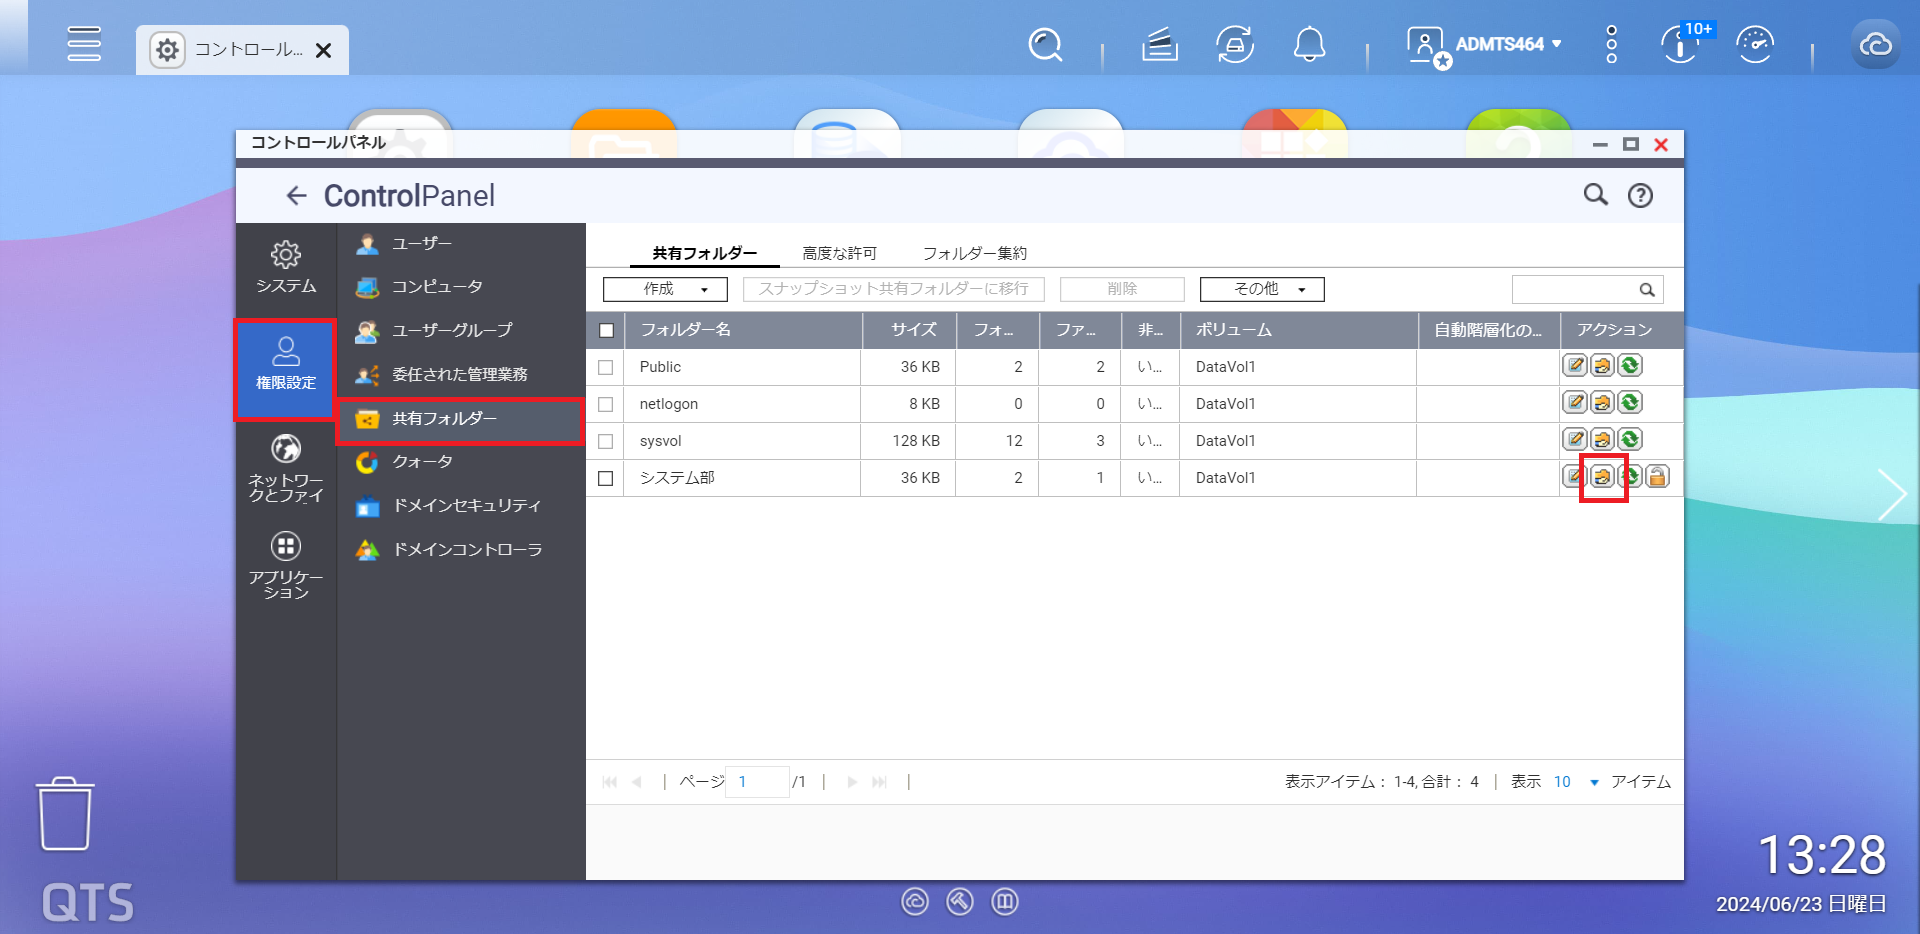Select システム category in left sidebar
This screenshot has width=1920, height=934.
coord(286,267)
